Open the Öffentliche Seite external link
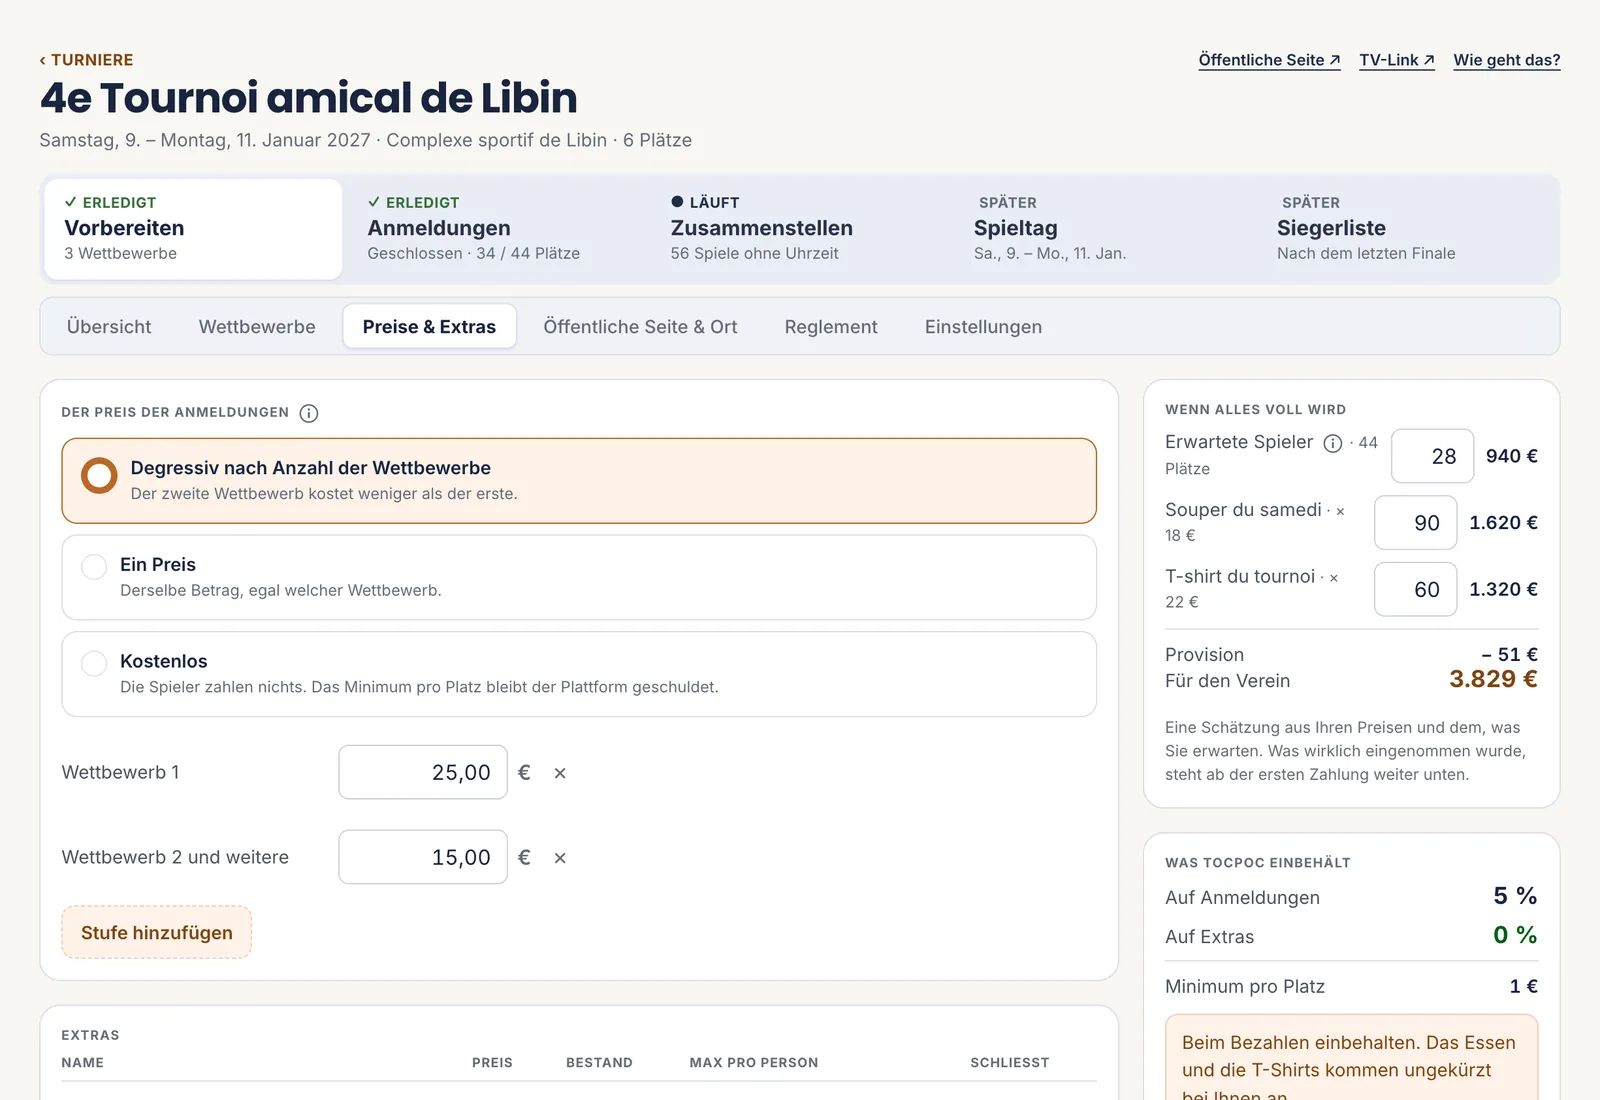Image resolution: width=1600 pixels, height=1100 pixels. (x=1270, y=60)
